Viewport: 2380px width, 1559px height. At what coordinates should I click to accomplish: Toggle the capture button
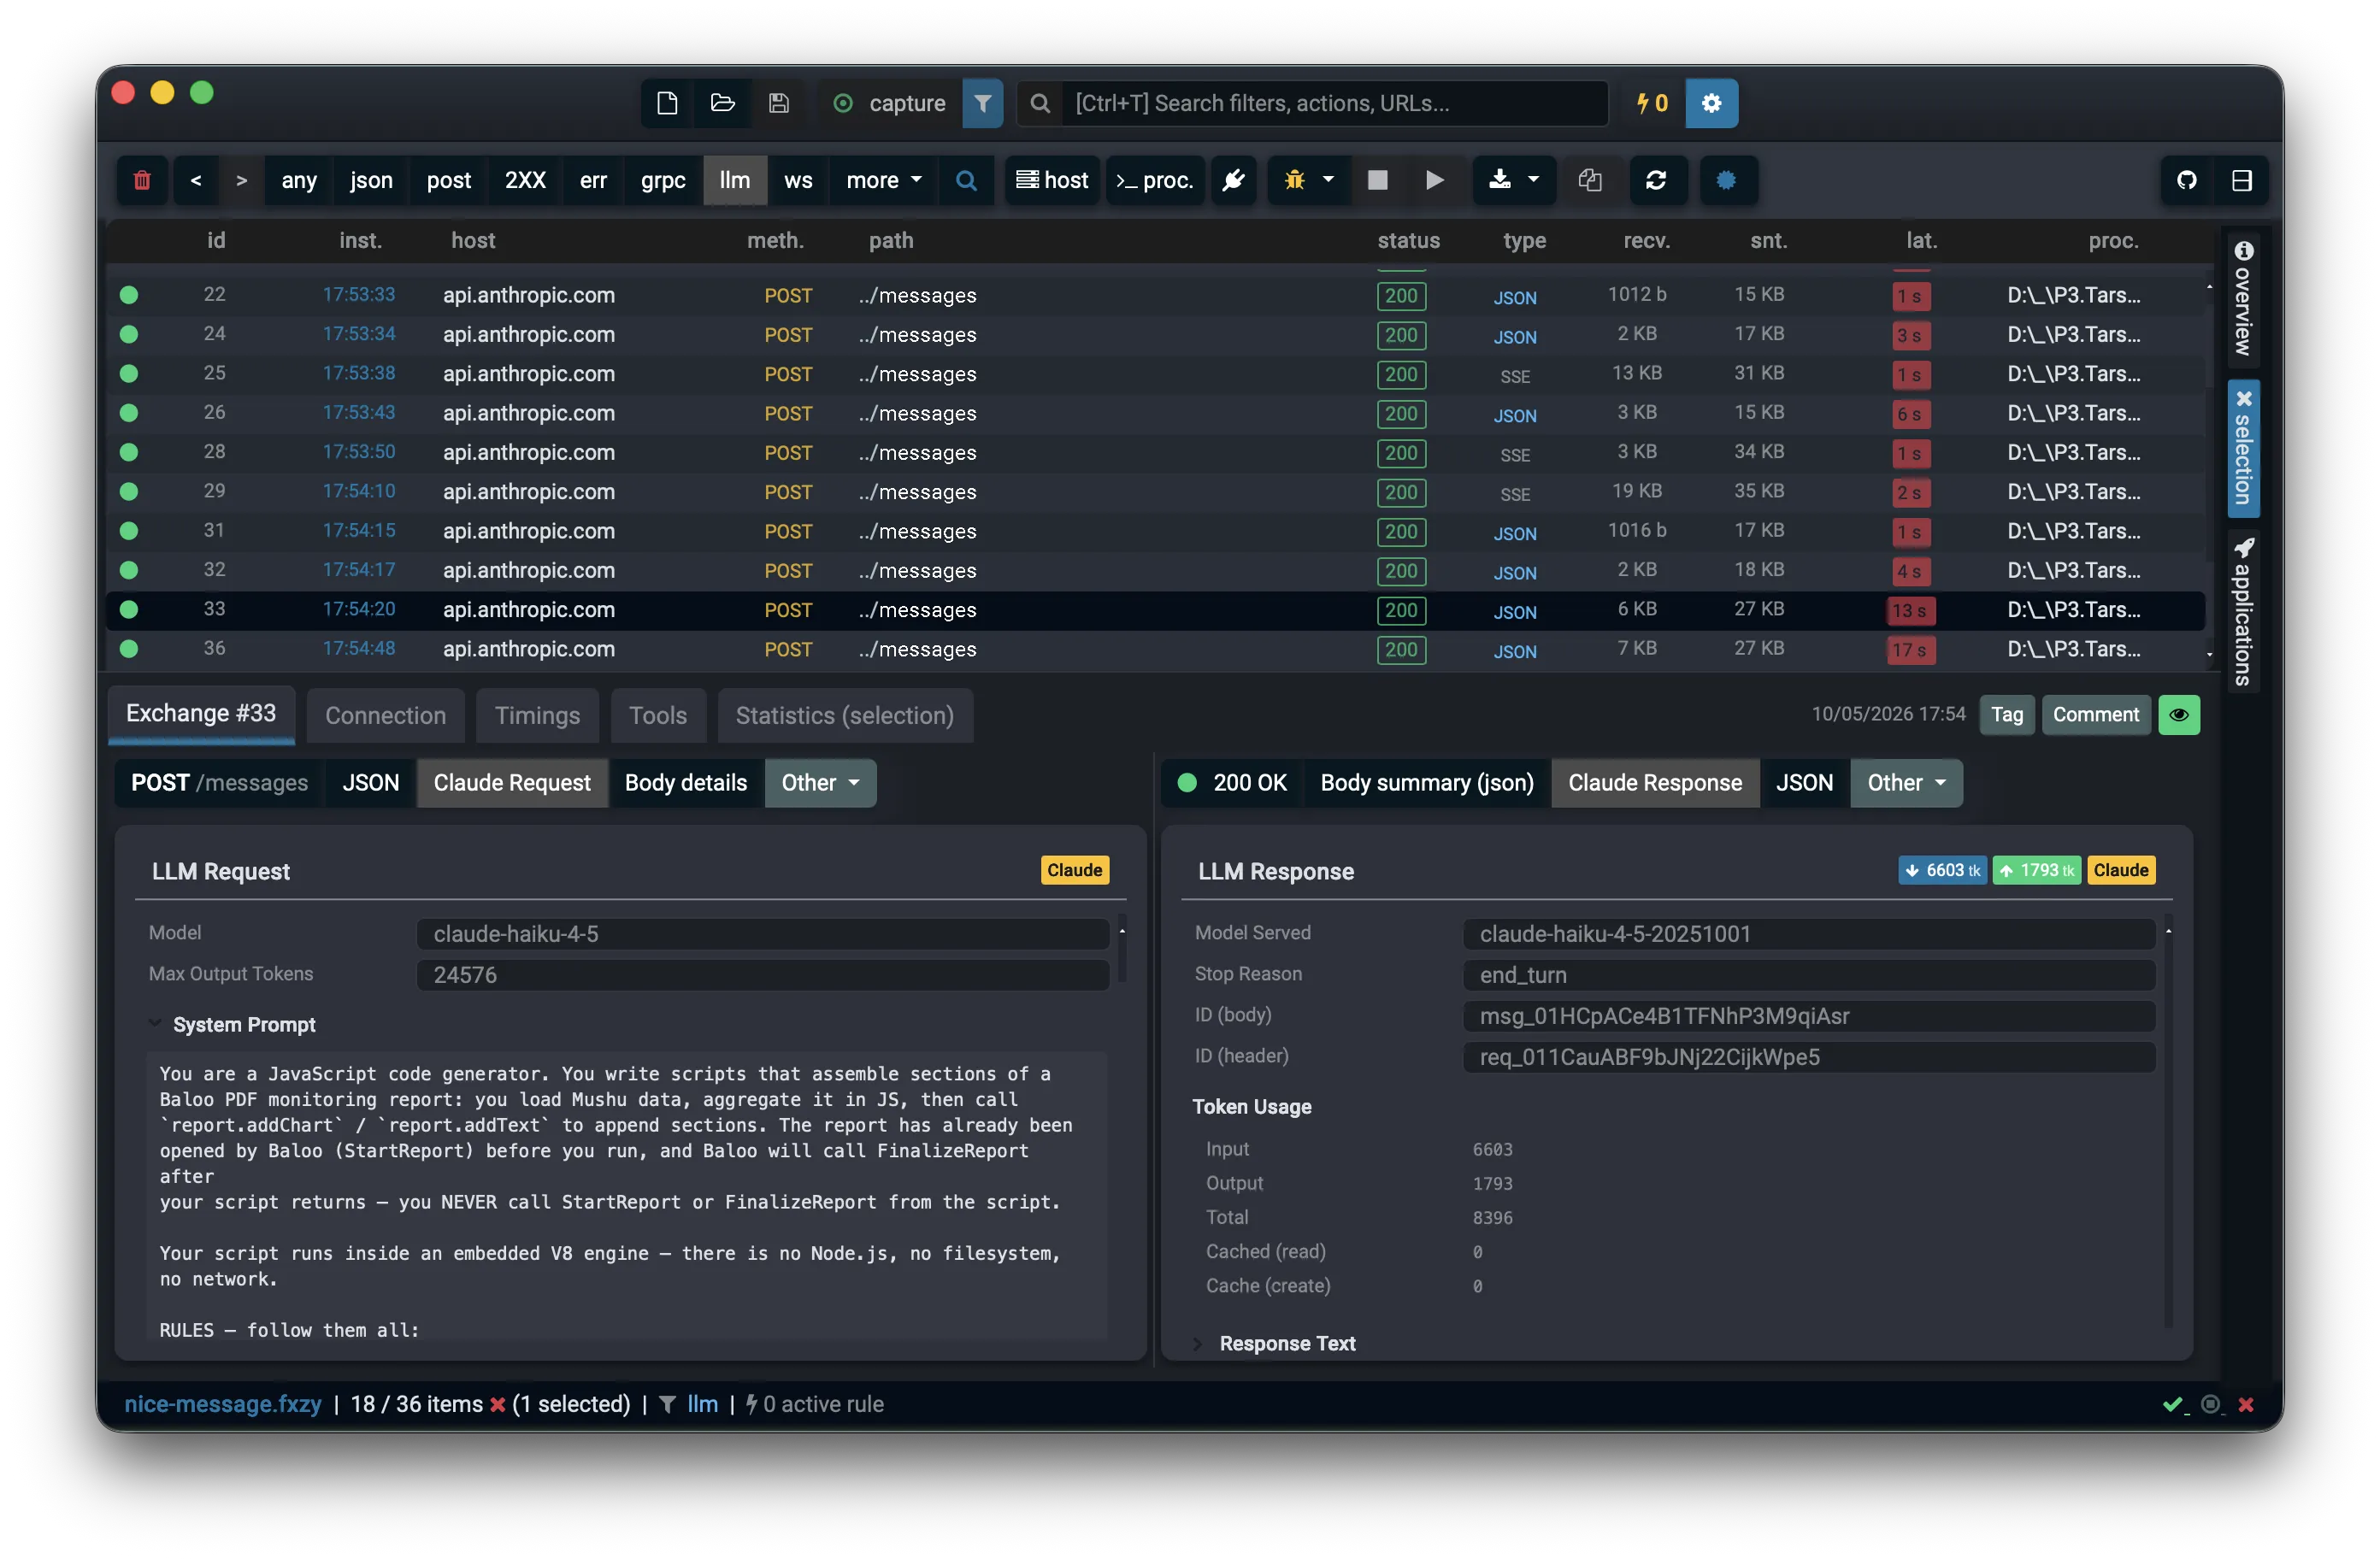pyautogui.click(x=889, y=103)
